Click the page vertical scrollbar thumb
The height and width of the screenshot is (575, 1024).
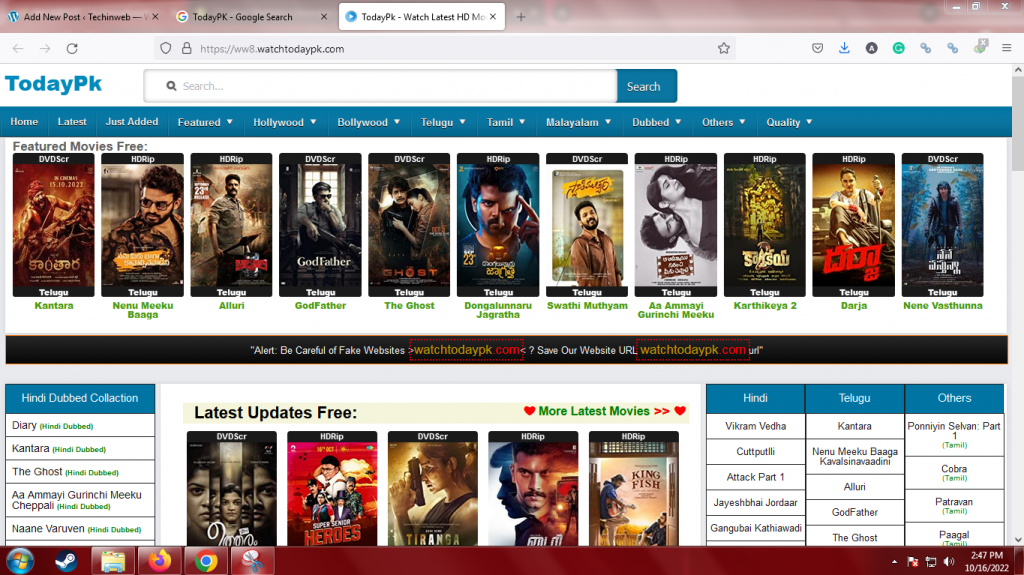1017,125
